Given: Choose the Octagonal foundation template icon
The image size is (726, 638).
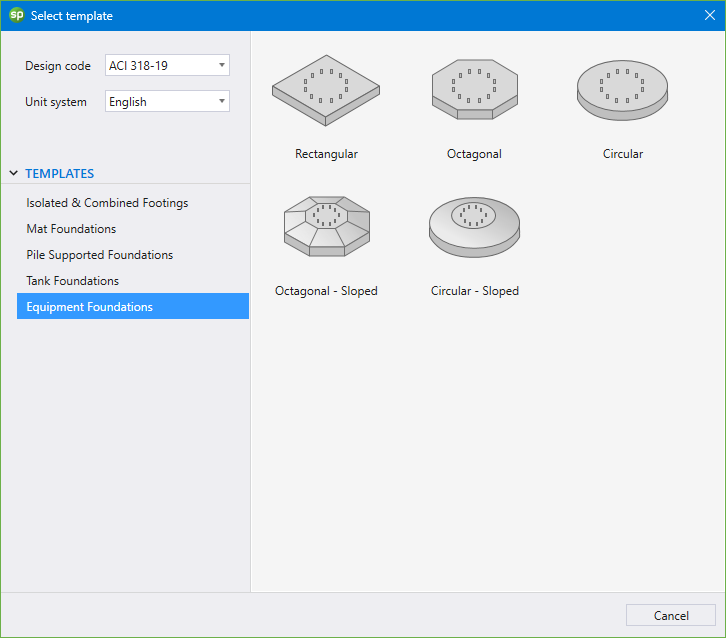Looking at the screenshot, I should point(474,90).
